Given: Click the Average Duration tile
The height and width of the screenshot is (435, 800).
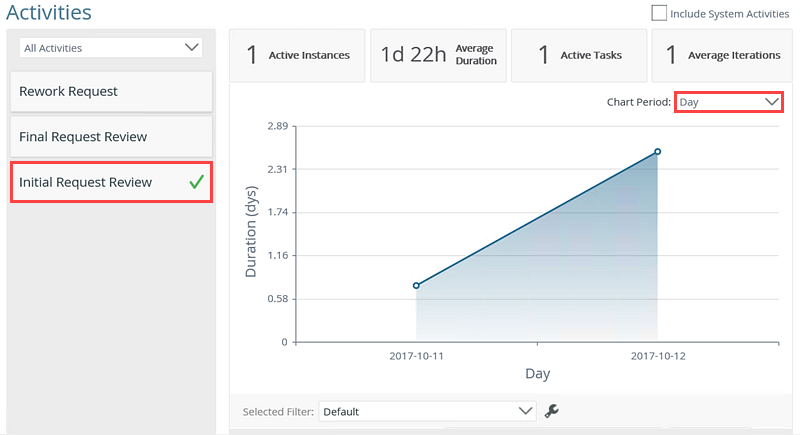Looking at the screenshot, I should [438, 55].
